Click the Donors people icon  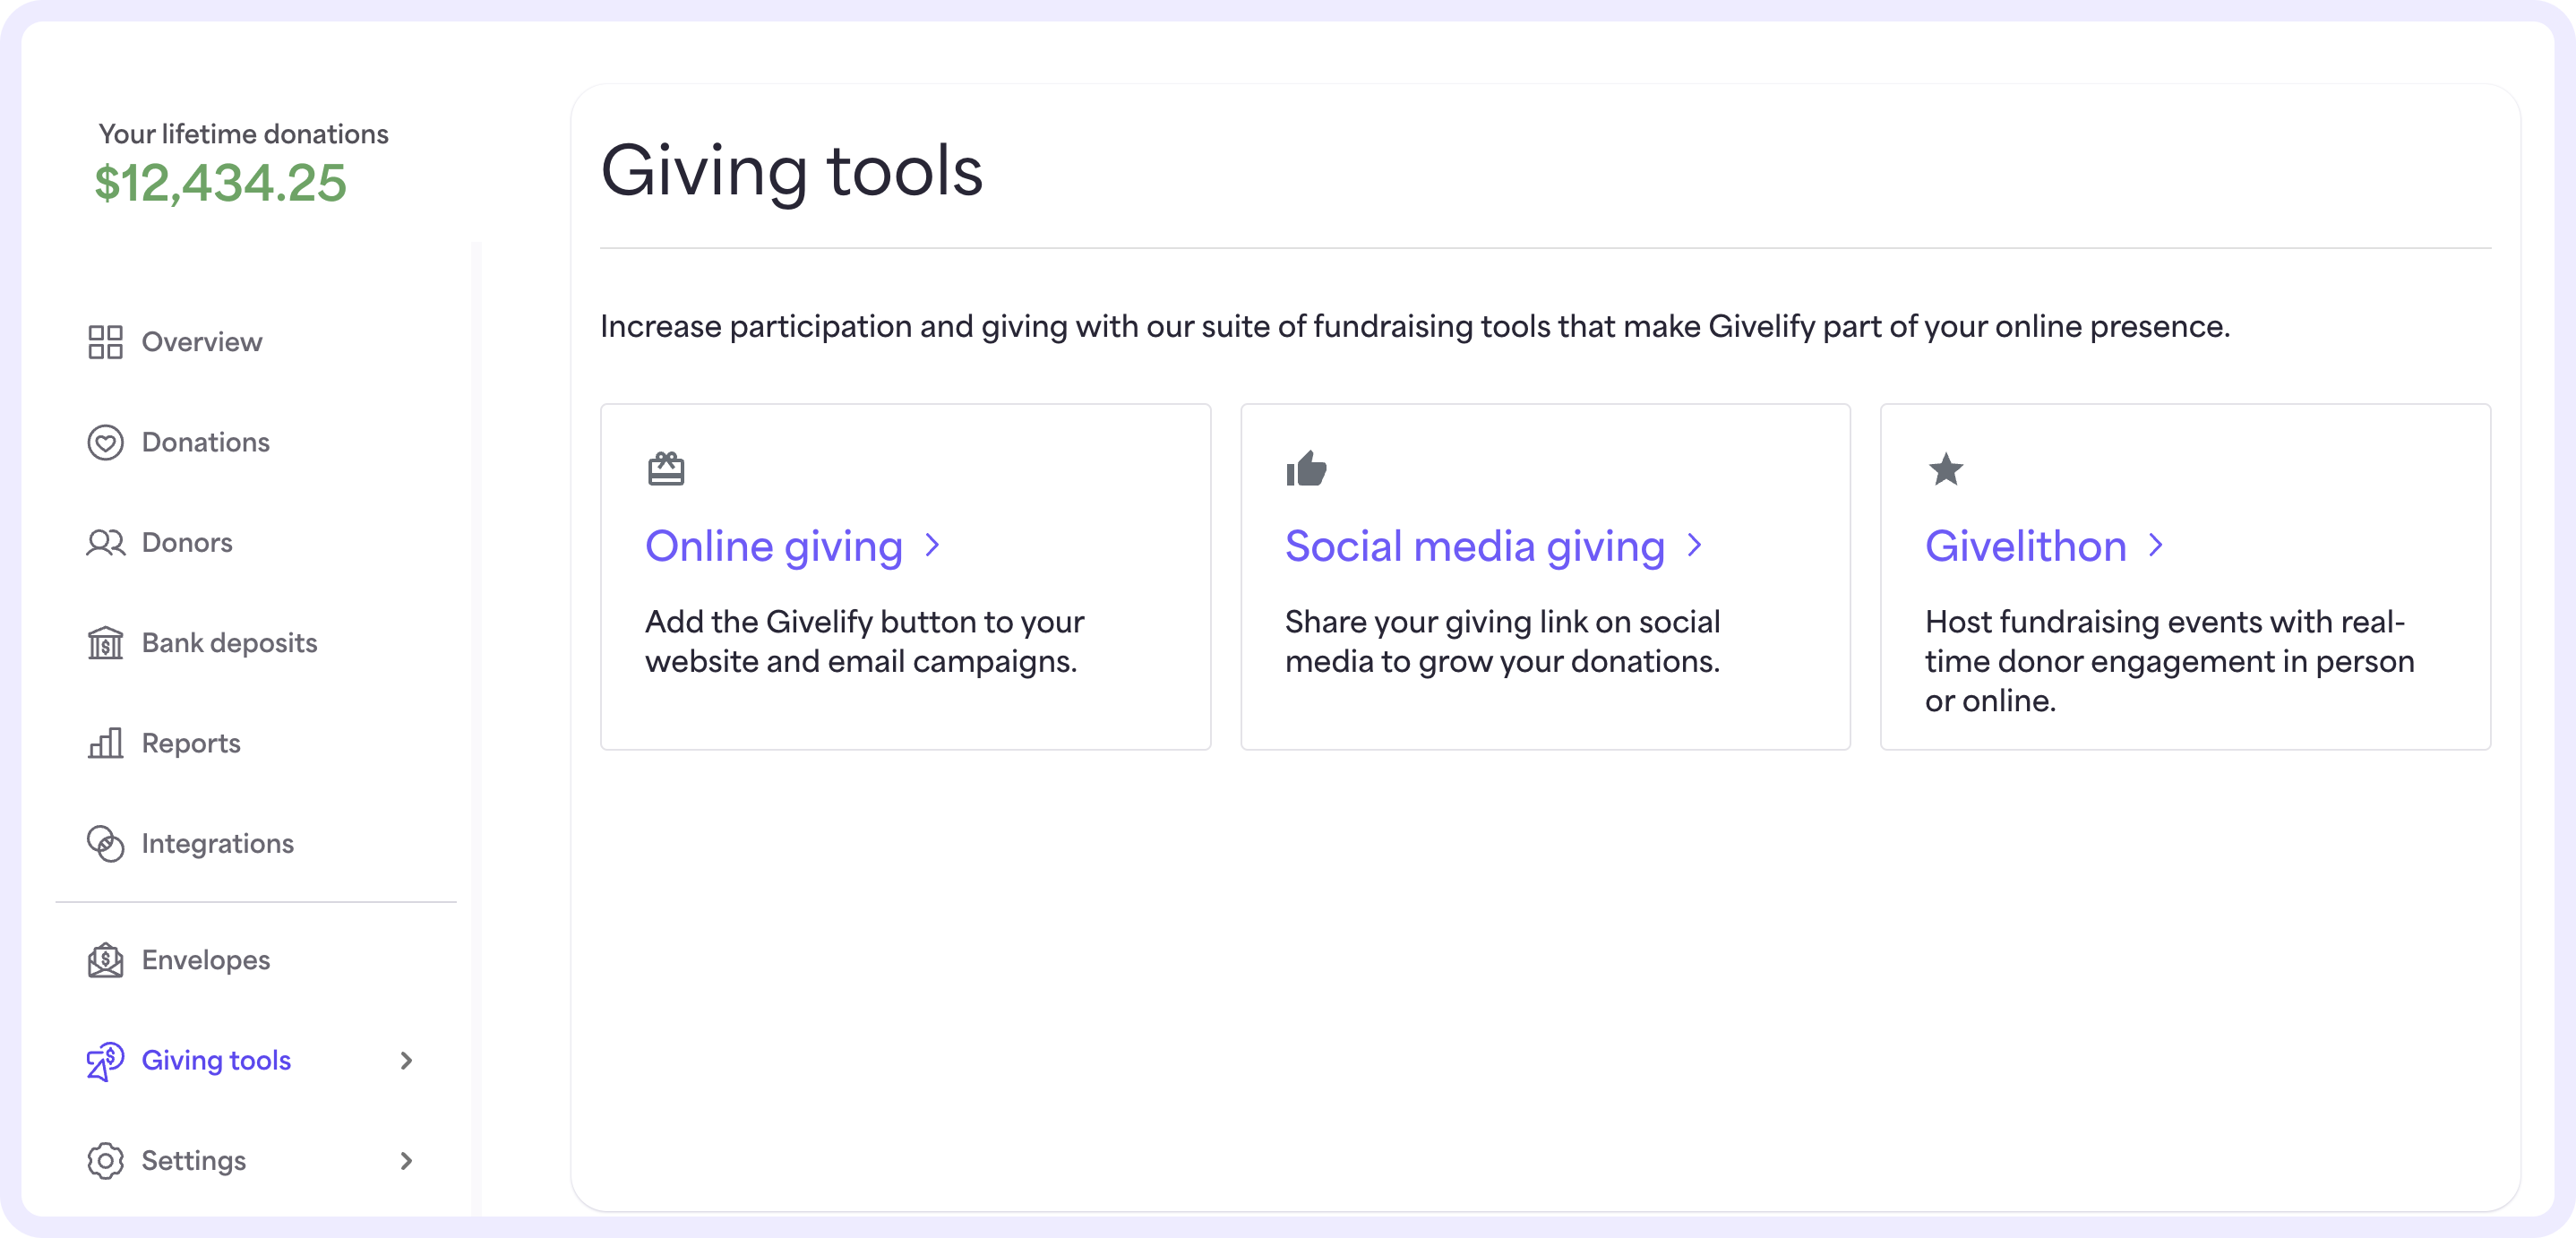tap(105, 542)
